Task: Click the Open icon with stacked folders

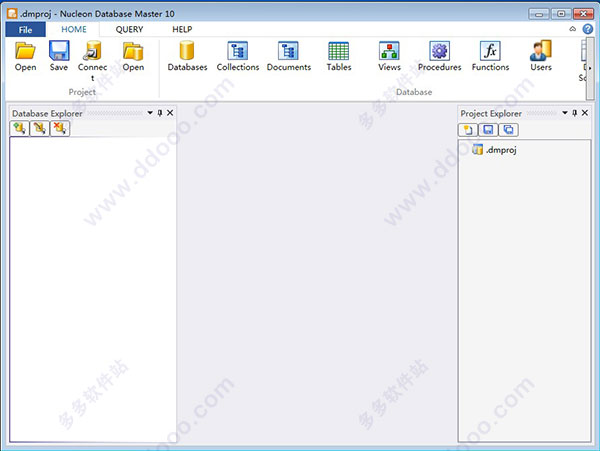Action: [x=133, y=56]
